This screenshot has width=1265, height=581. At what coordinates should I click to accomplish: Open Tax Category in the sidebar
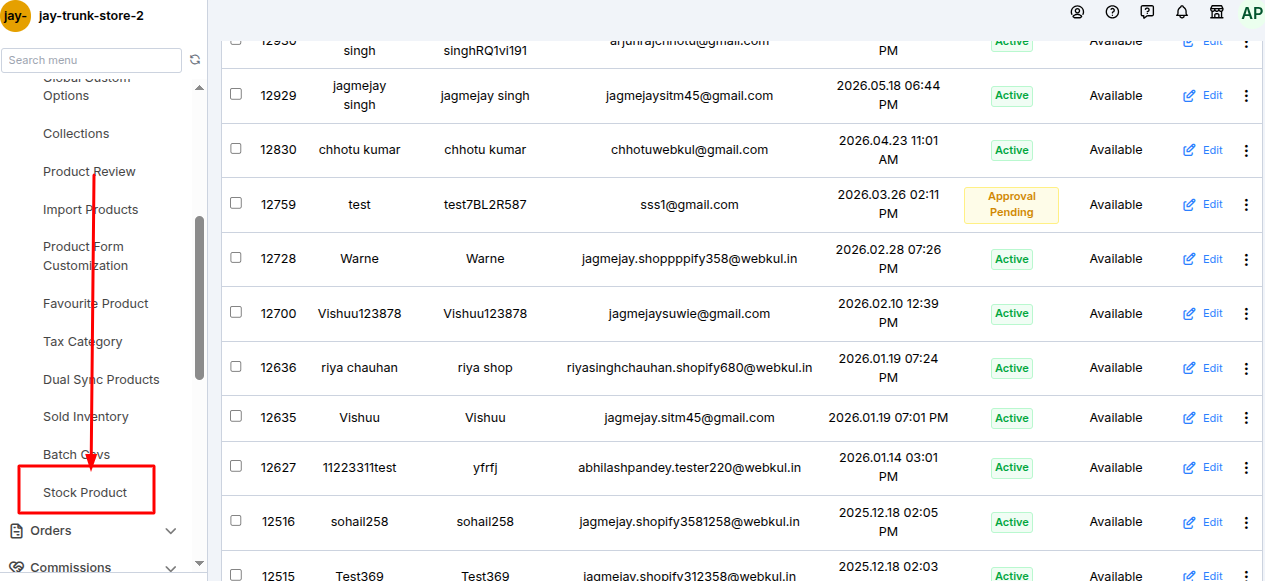82,342
